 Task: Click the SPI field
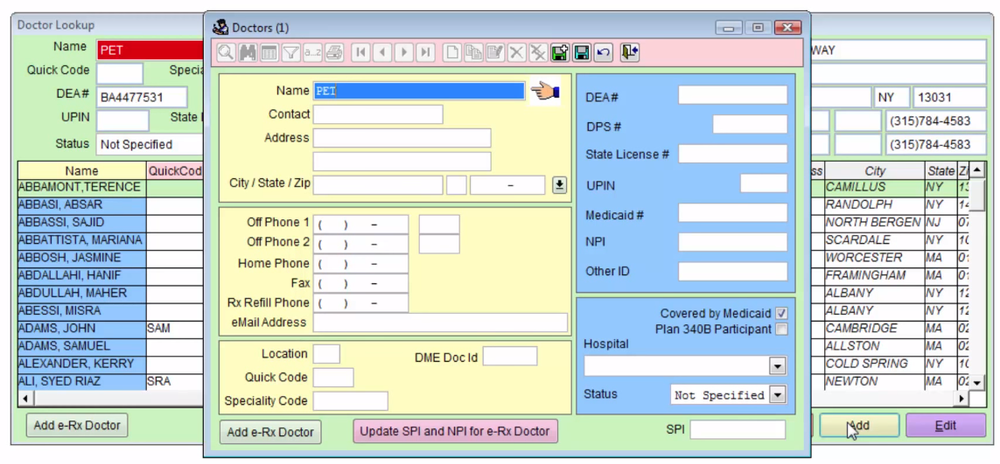(738, 430)
